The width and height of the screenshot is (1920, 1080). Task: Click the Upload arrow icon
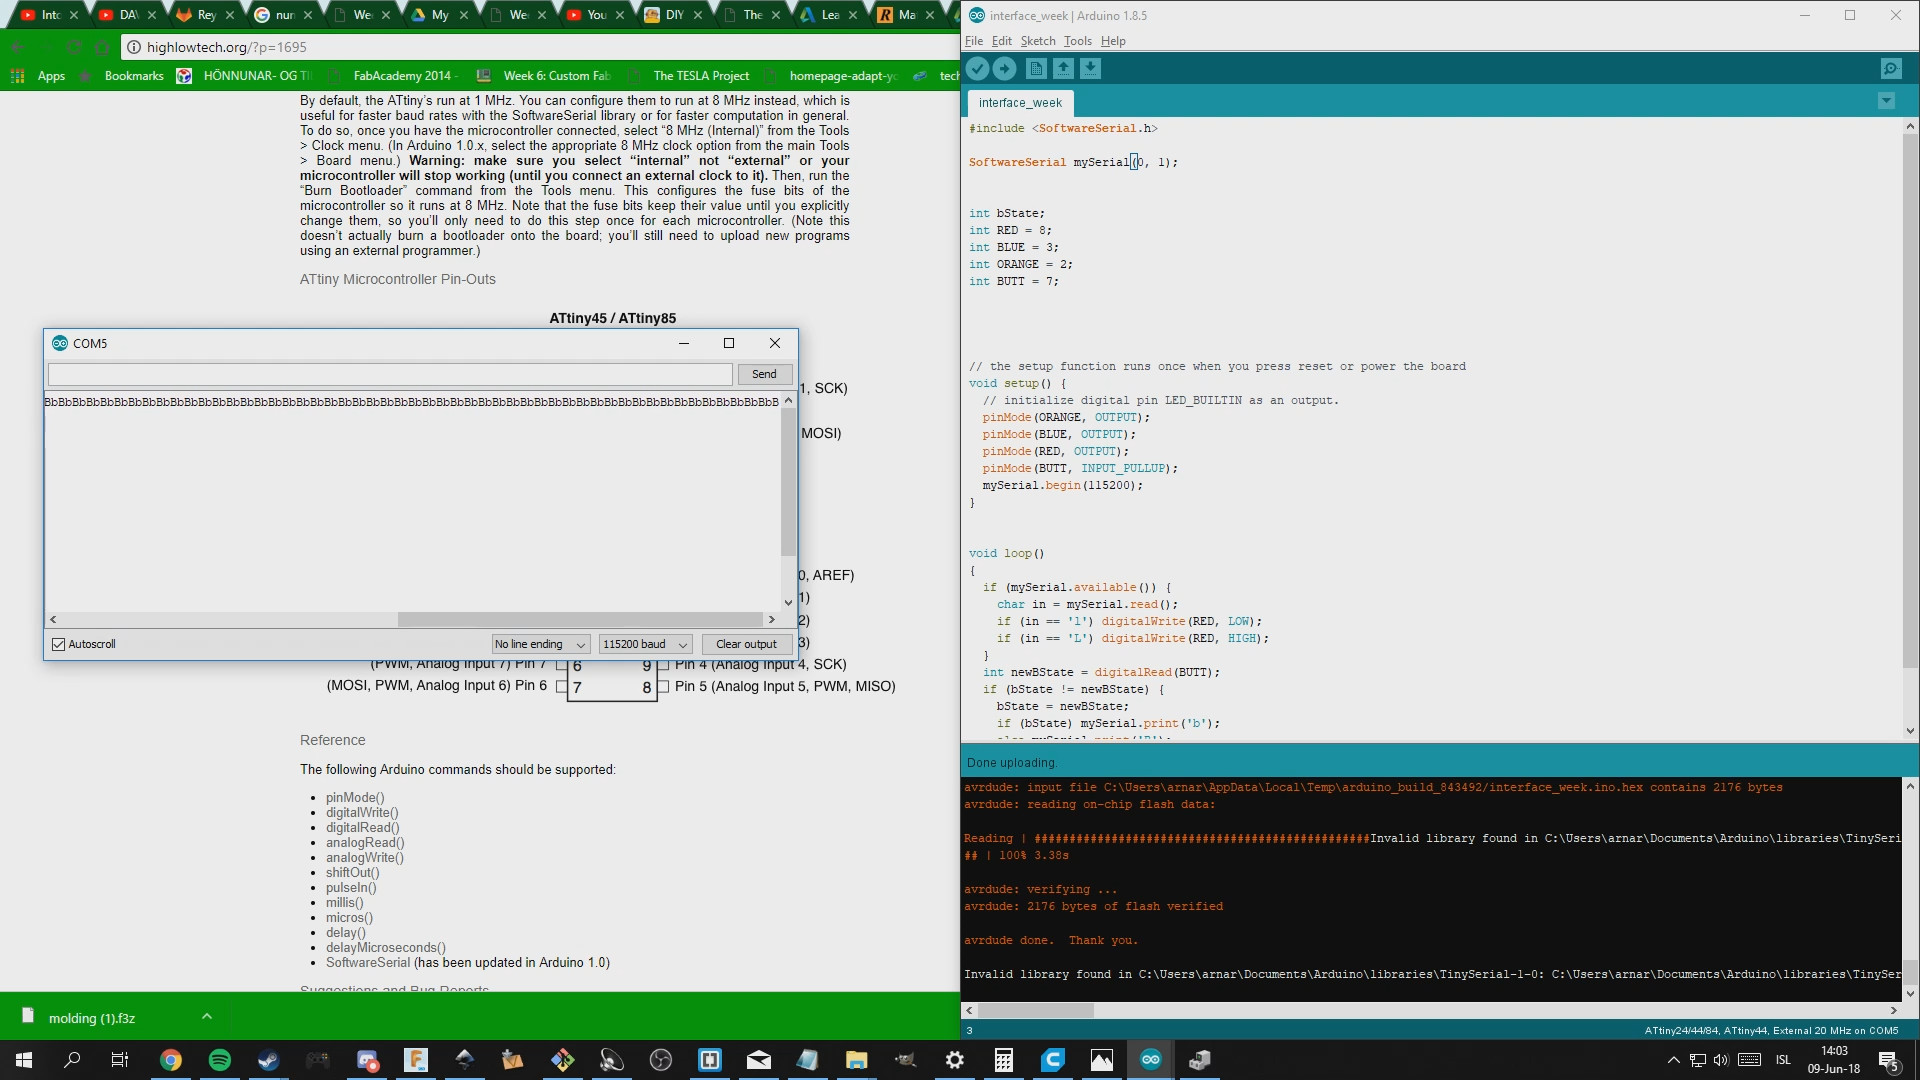(x=1004, y=68)
